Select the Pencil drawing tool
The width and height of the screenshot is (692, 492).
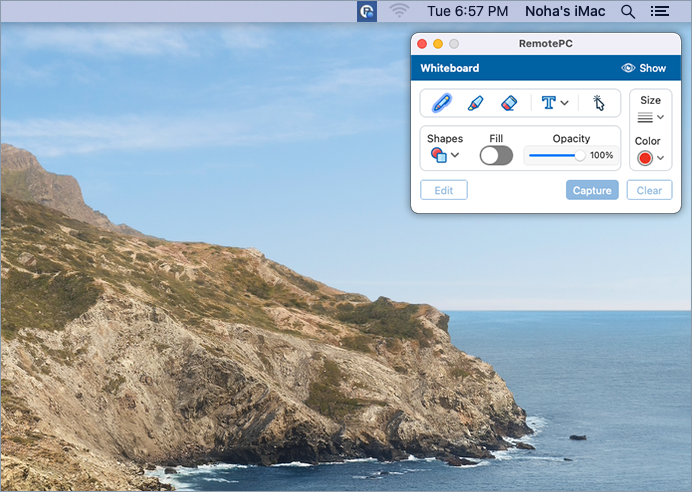[441, 103]
